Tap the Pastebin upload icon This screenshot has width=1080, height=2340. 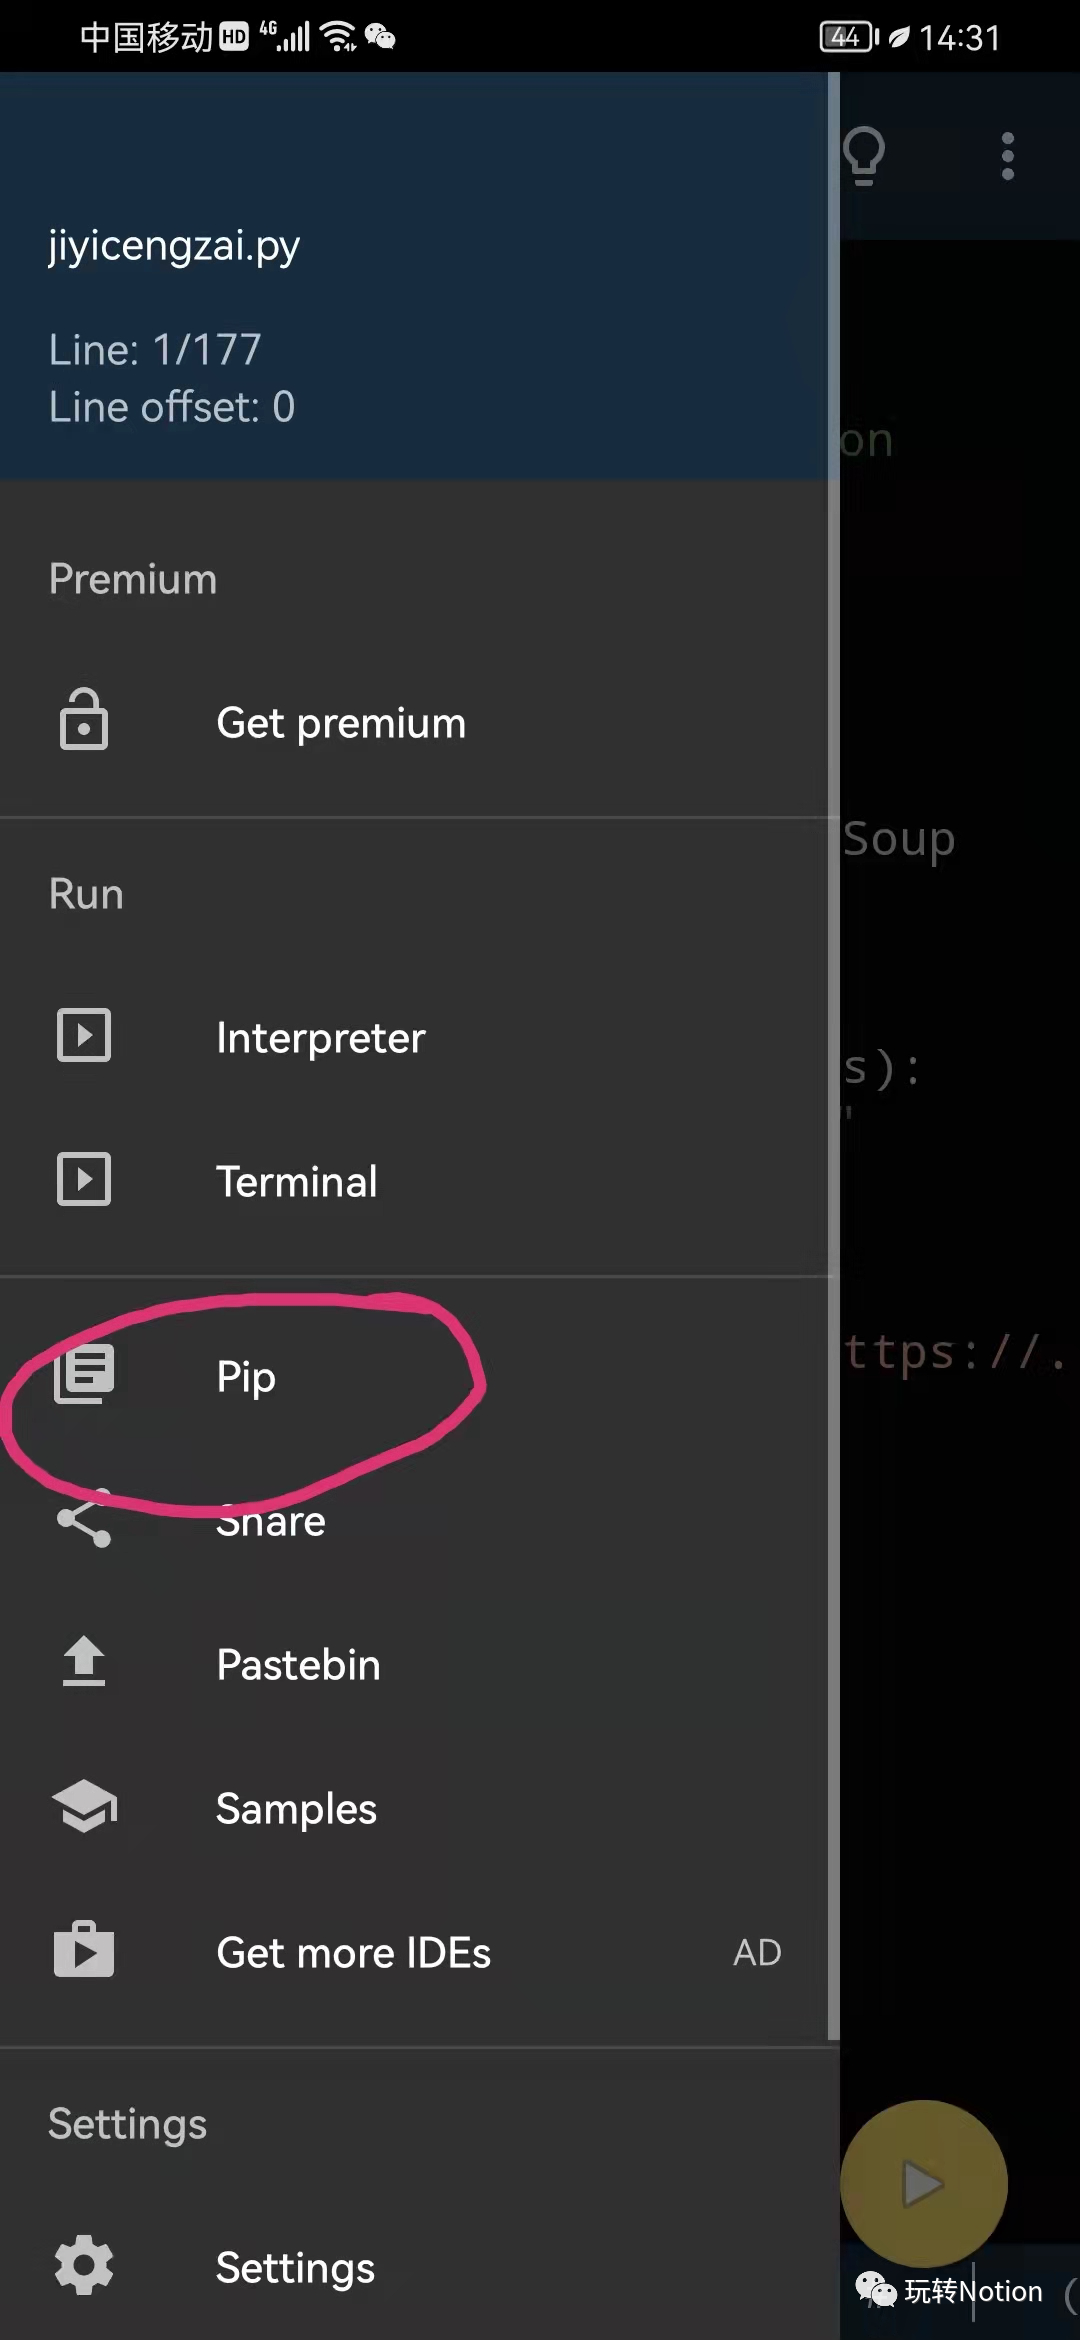(x=84, y=1663)
